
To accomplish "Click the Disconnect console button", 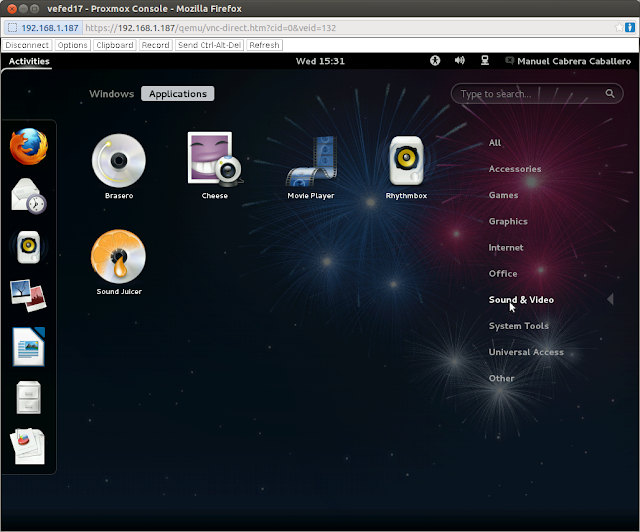I will pos(27,45).
